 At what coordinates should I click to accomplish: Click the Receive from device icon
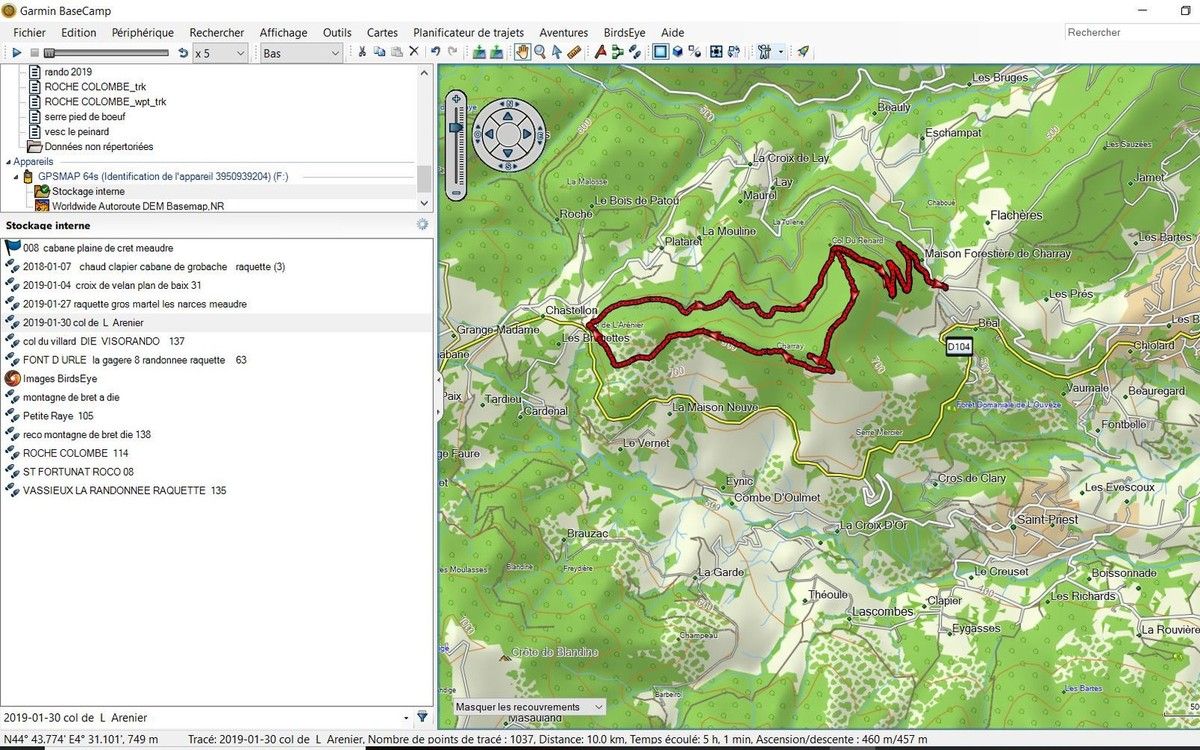[497, 52]
